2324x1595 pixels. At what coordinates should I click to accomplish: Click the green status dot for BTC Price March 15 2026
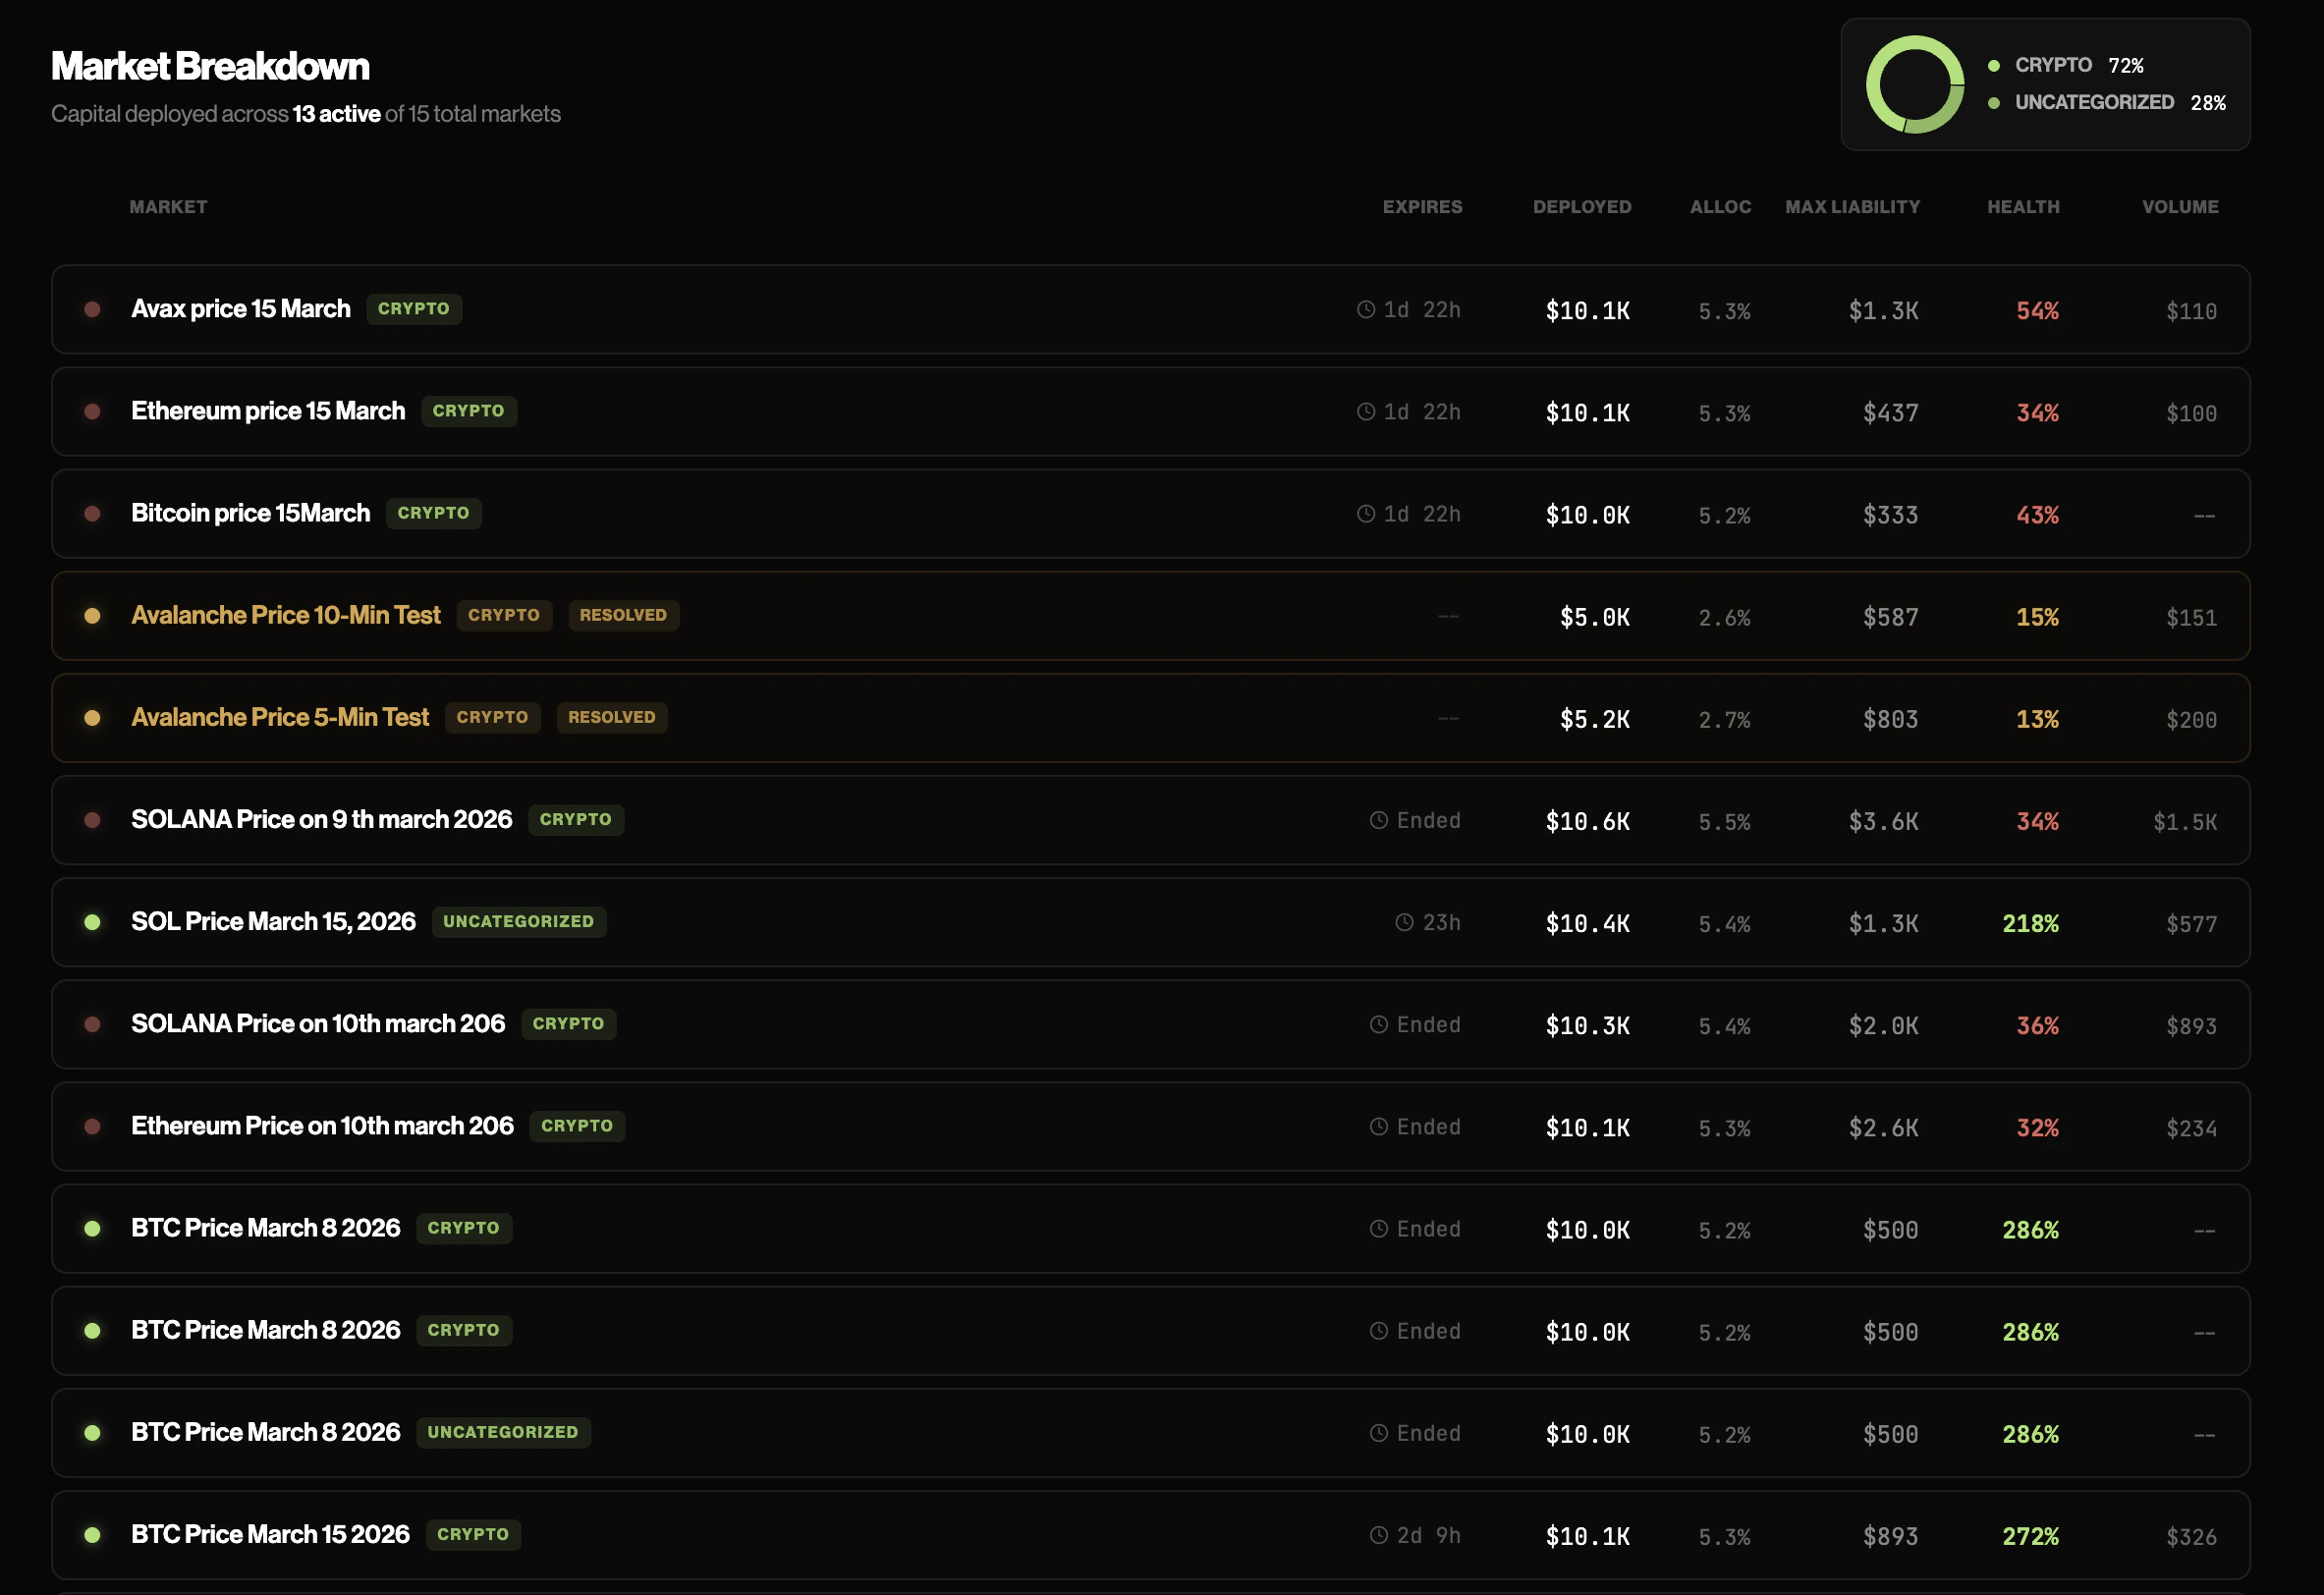click(93, 1534)
